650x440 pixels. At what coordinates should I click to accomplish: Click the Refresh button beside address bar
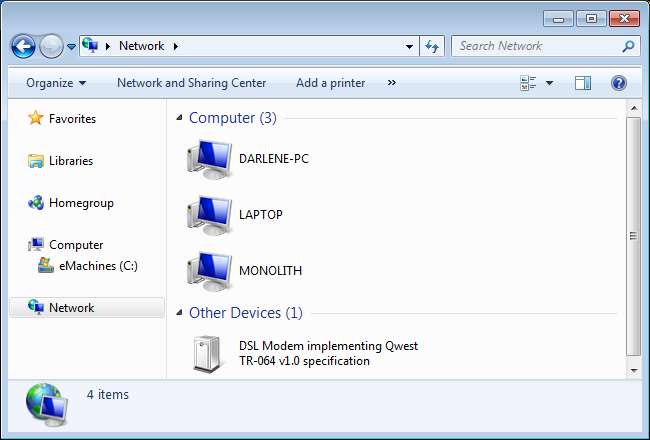click(432, 46)
